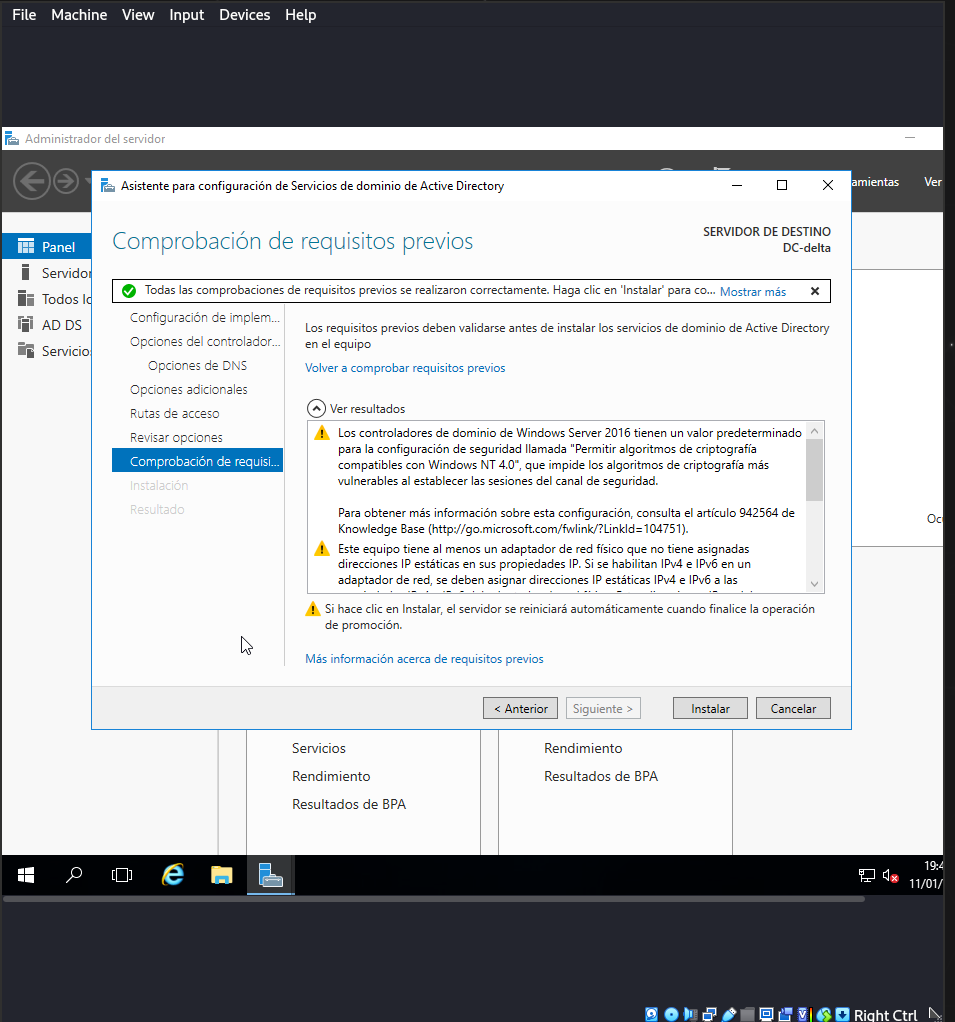Open the taskbar search
Screen dimensions: 955x1022
pos(74,875)
